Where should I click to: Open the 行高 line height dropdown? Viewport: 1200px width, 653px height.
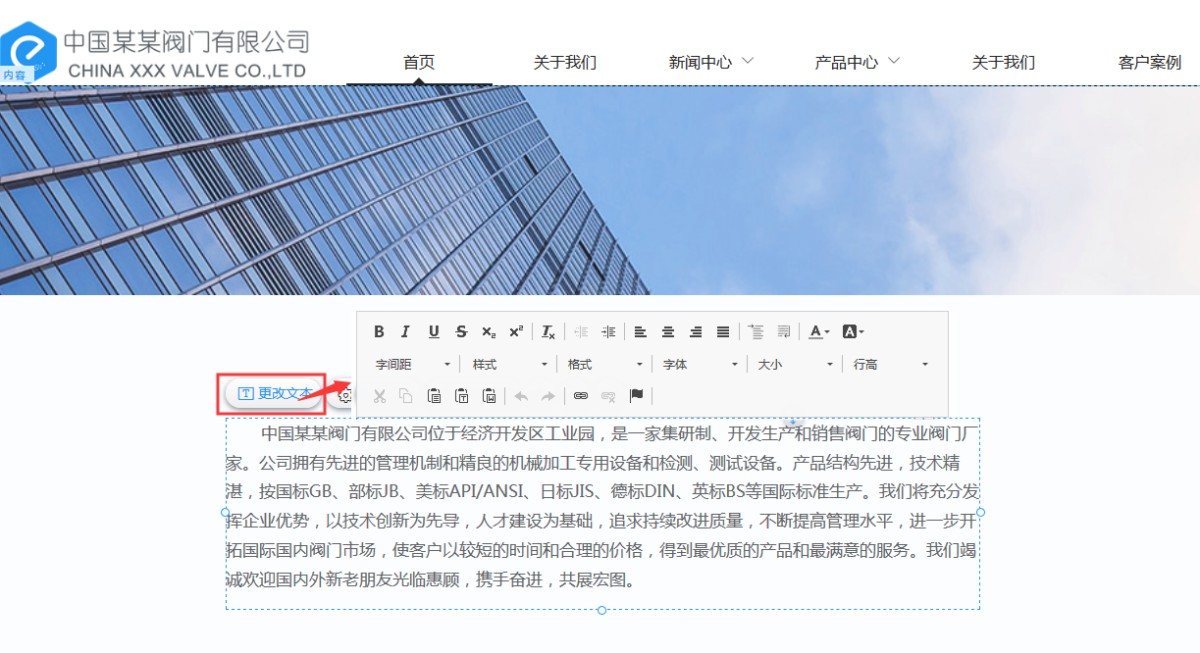click(x=891, y=364)
